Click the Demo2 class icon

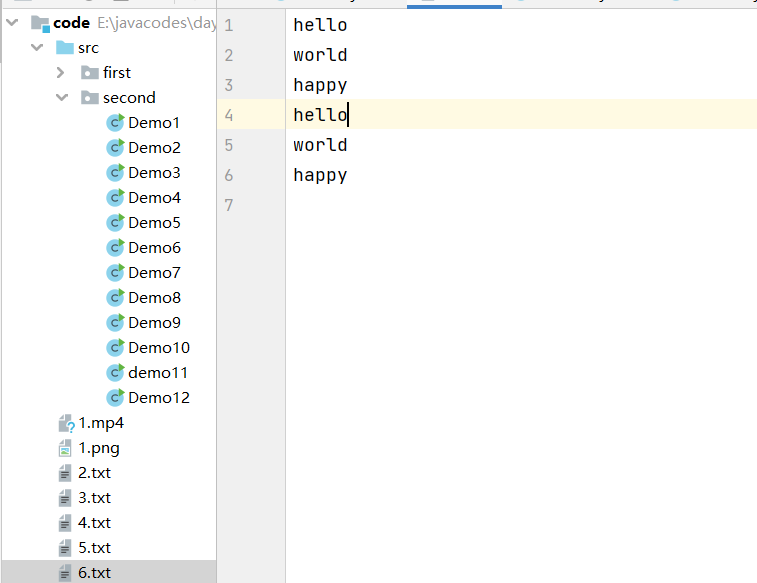coord(115,148)
